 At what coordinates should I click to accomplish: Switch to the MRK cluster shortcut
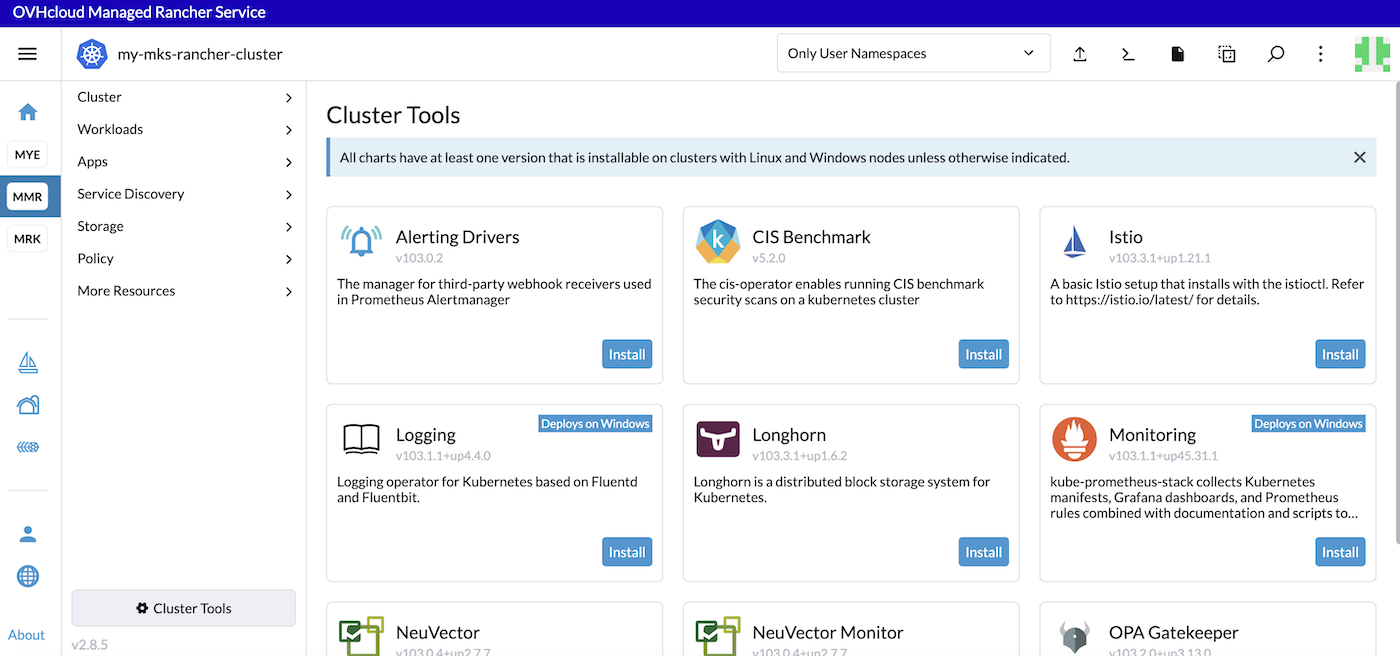click(x=27, y=238)
